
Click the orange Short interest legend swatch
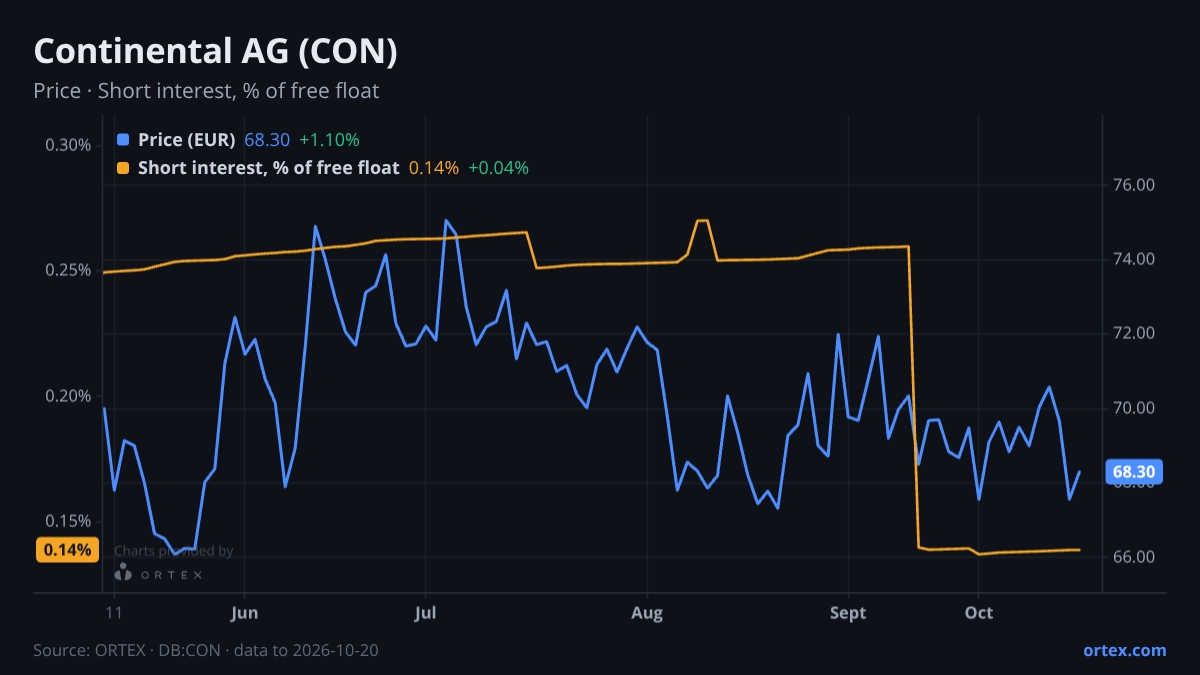coord(123,168)
